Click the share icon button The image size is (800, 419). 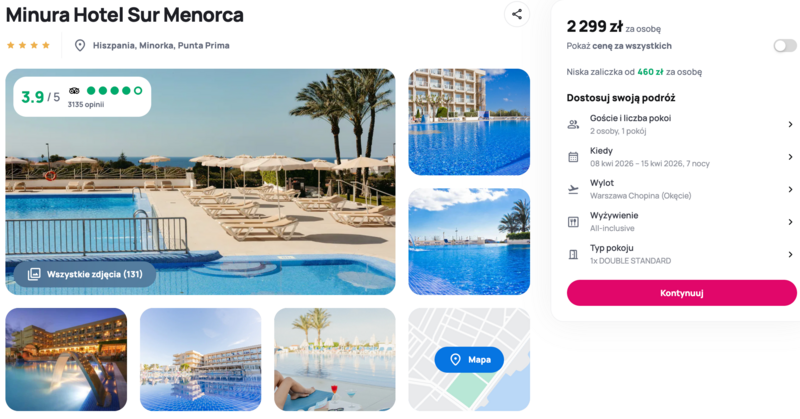click(517, 14)
